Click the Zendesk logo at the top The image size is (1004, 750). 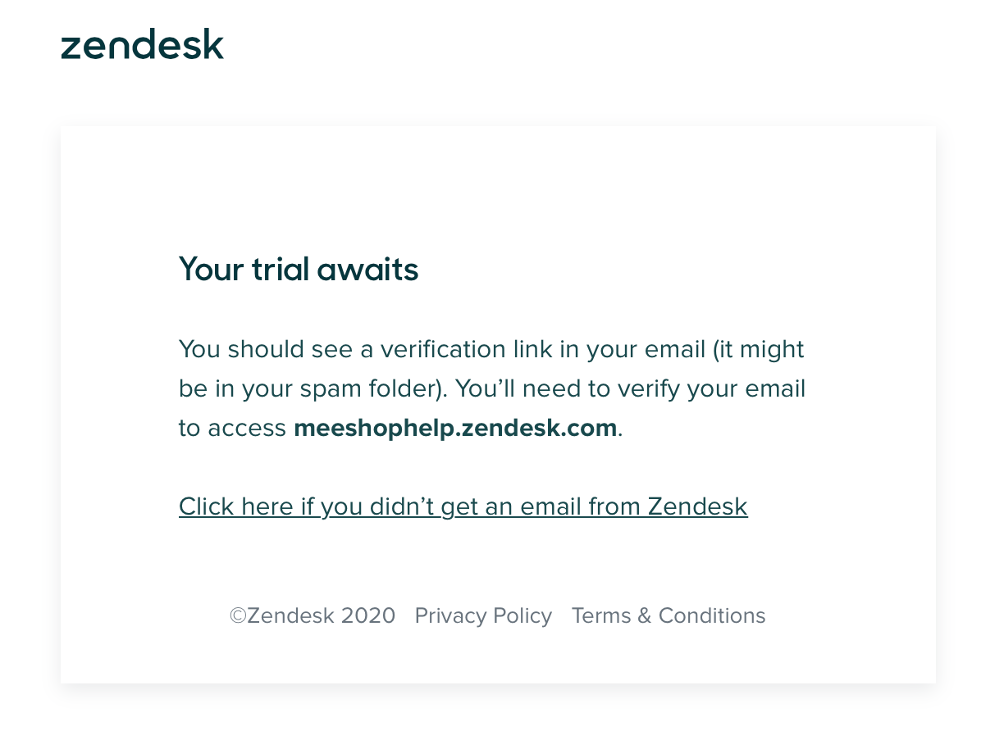[x=142, y=44]
